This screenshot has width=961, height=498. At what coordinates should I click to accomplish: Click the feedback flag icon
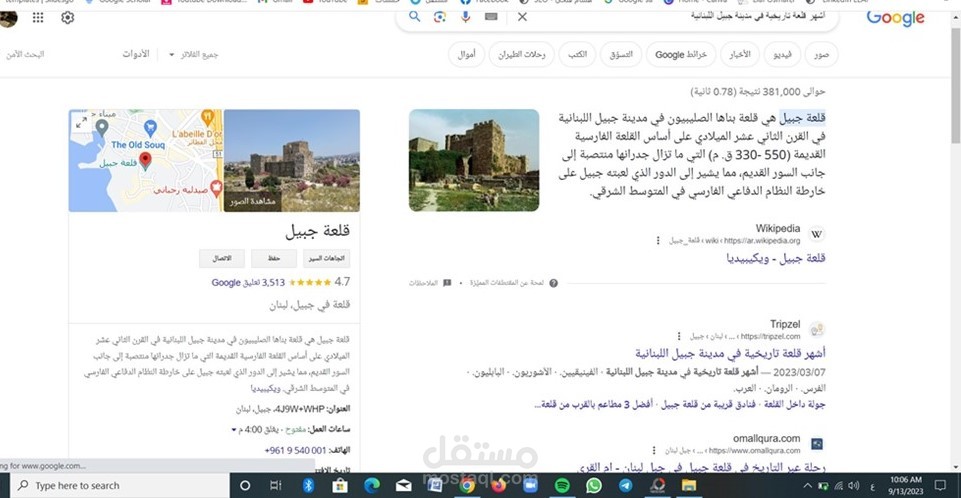(447, 283)
